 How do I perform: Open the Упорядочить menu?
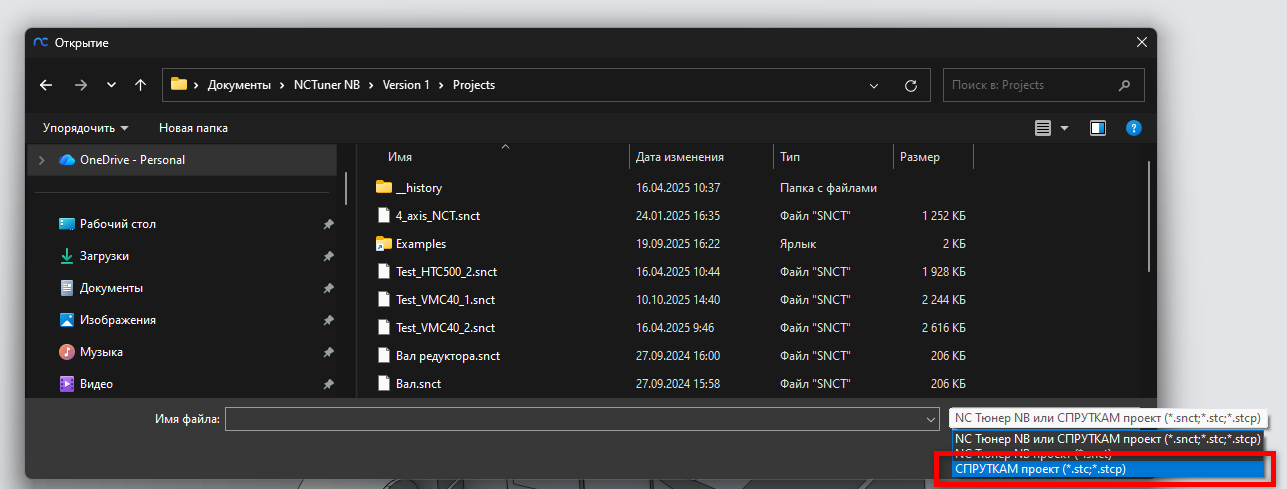click(85, 128)
